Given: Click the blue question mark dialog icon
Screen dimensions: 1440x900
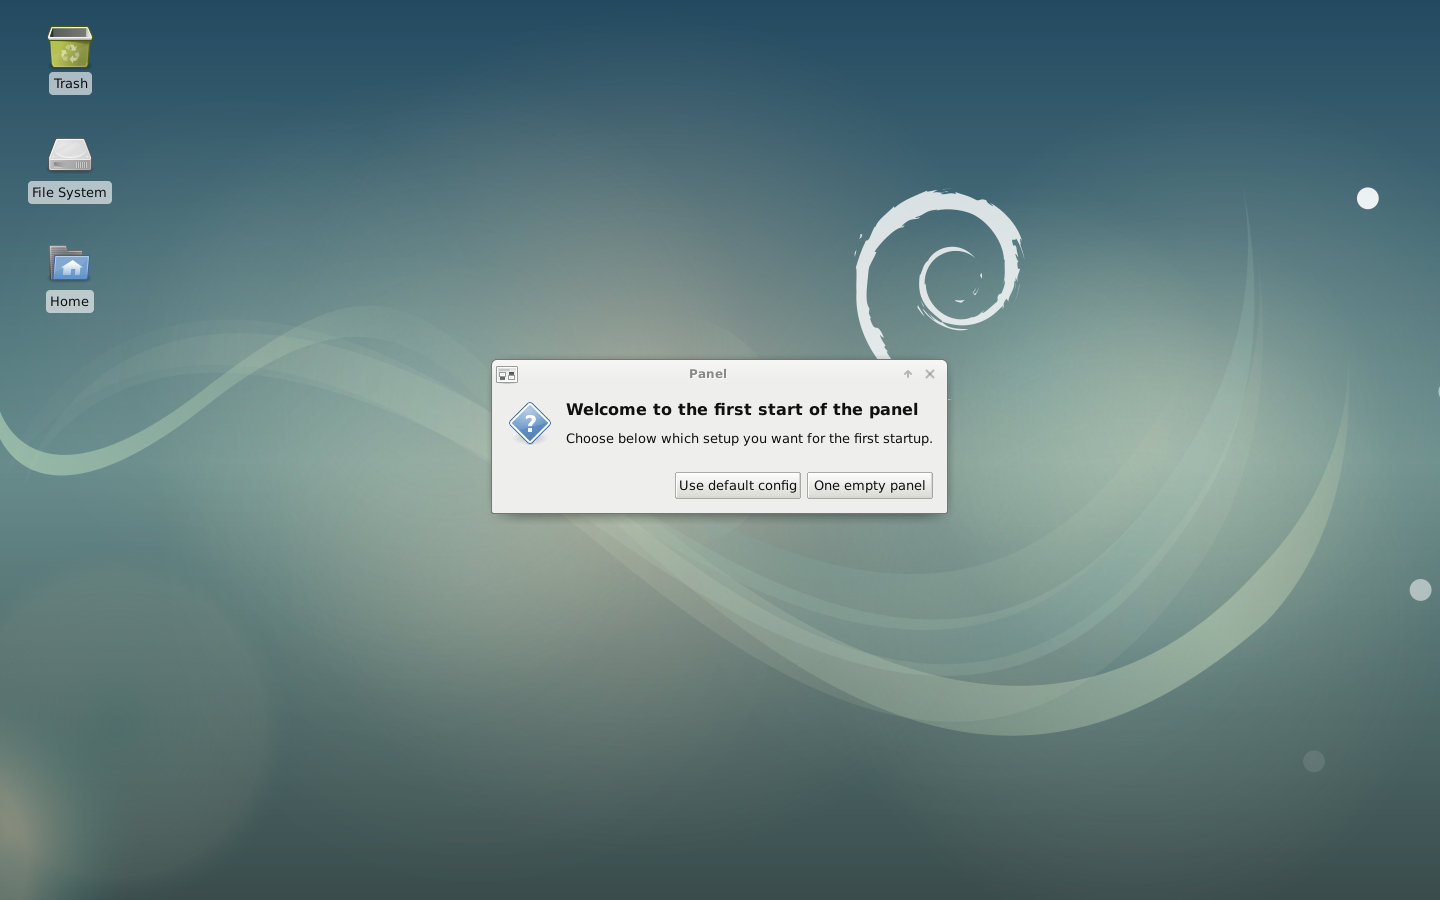Looking at the screenshot, I should point(530,424).
